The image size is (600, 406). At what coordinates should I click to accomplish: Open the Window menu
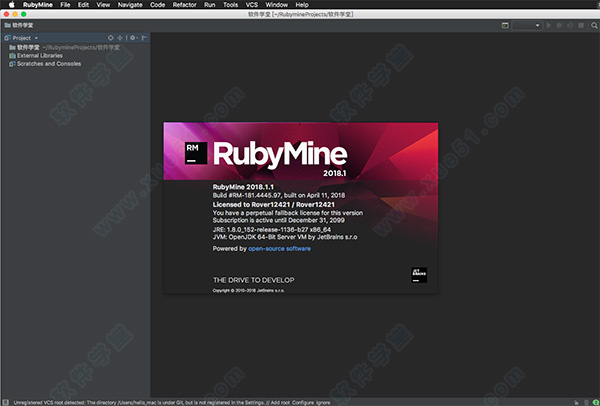click(276, 5)
